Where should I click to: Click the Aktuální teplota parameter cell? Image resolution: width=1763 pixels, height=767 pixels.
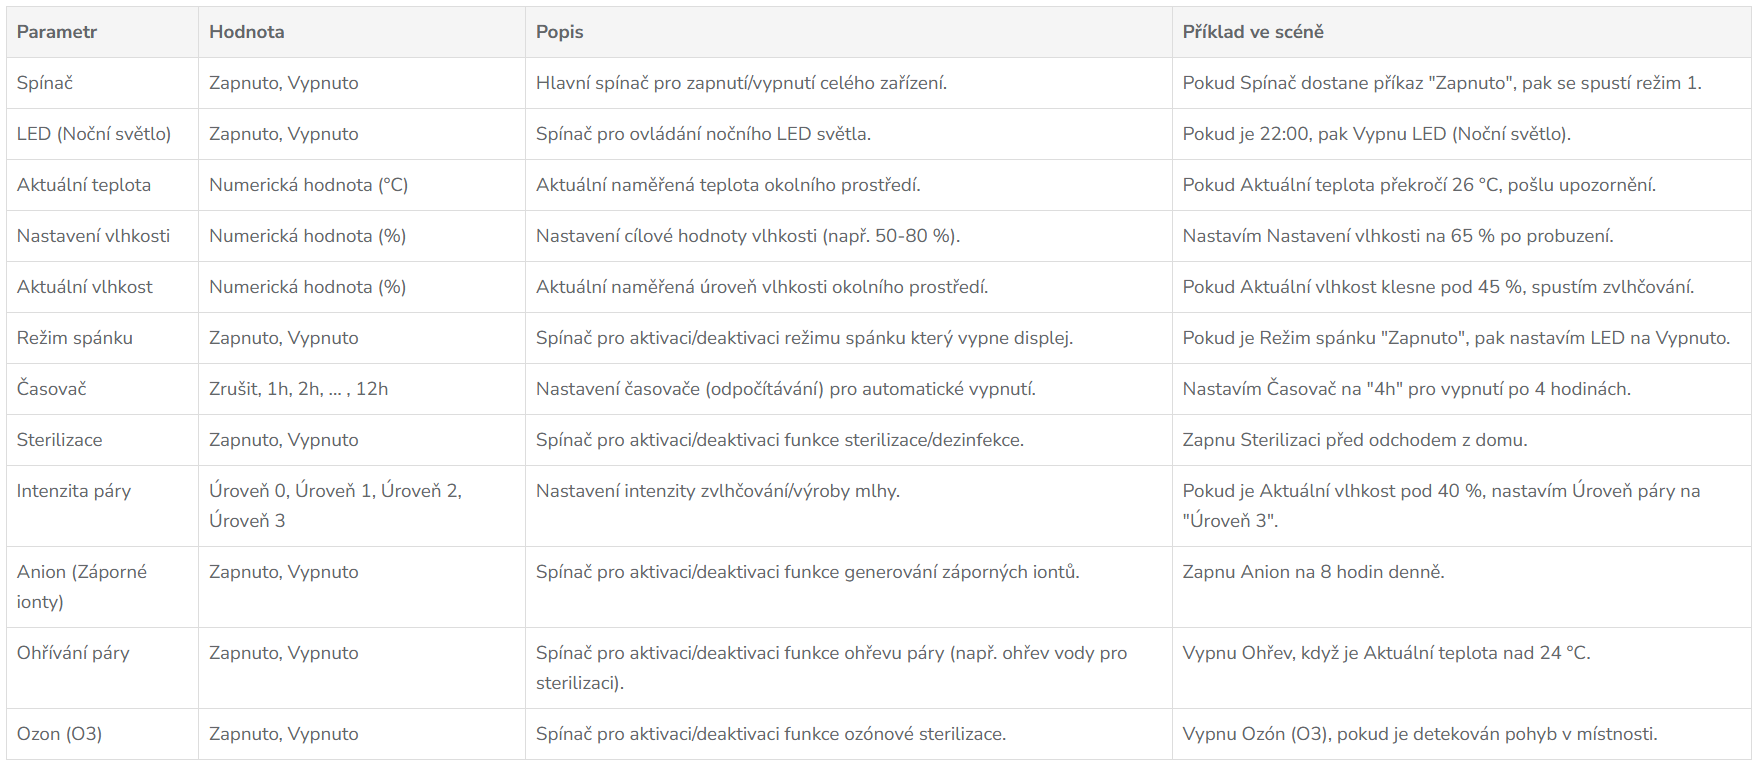84,185
